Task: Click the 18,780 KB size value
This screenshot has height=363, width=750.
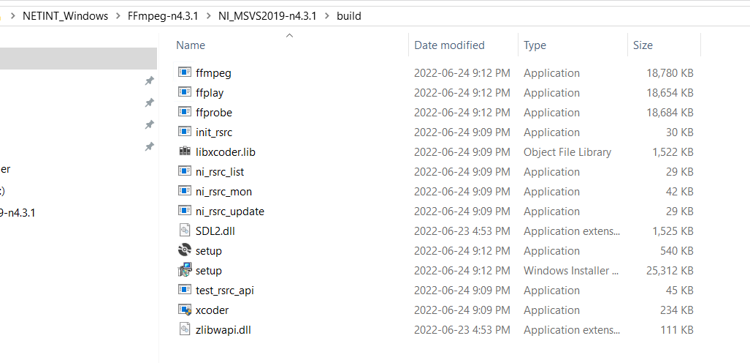Action: click(x=669, y=73)
